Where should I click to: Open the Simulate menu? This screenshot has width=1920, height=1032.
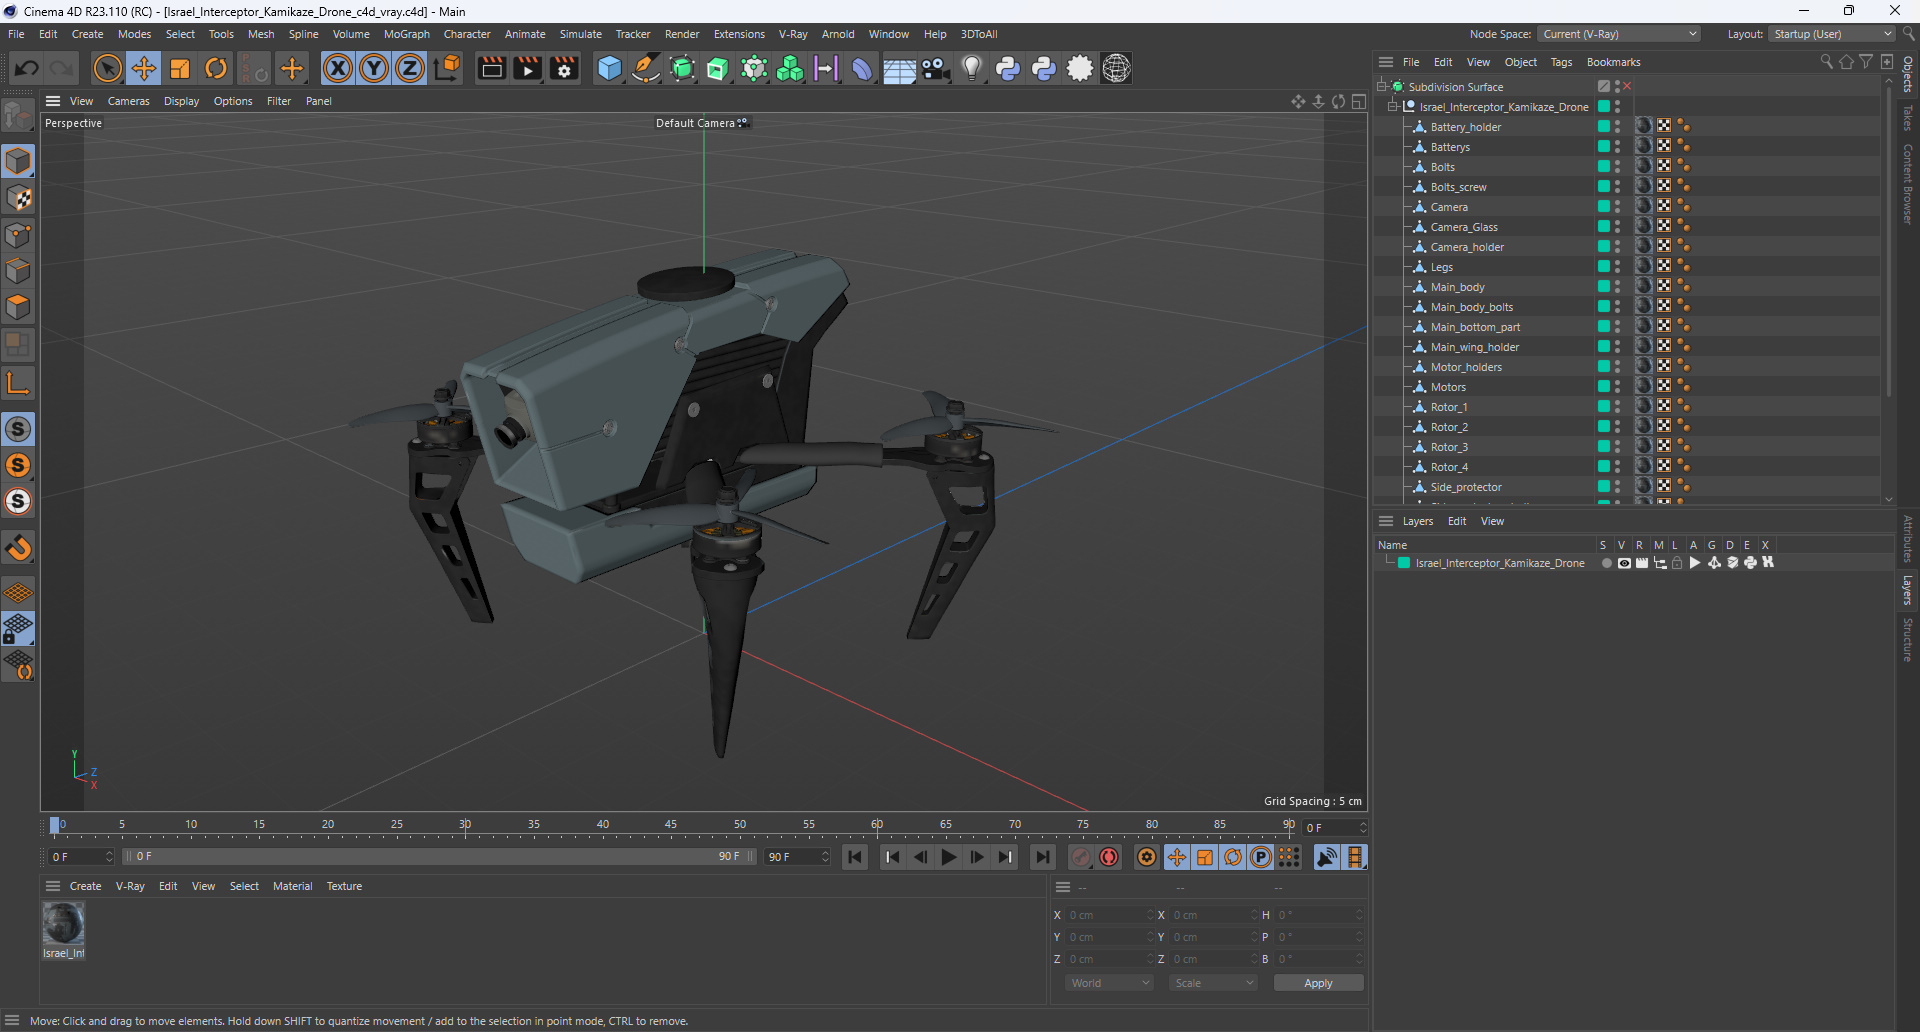pos(580,34)
